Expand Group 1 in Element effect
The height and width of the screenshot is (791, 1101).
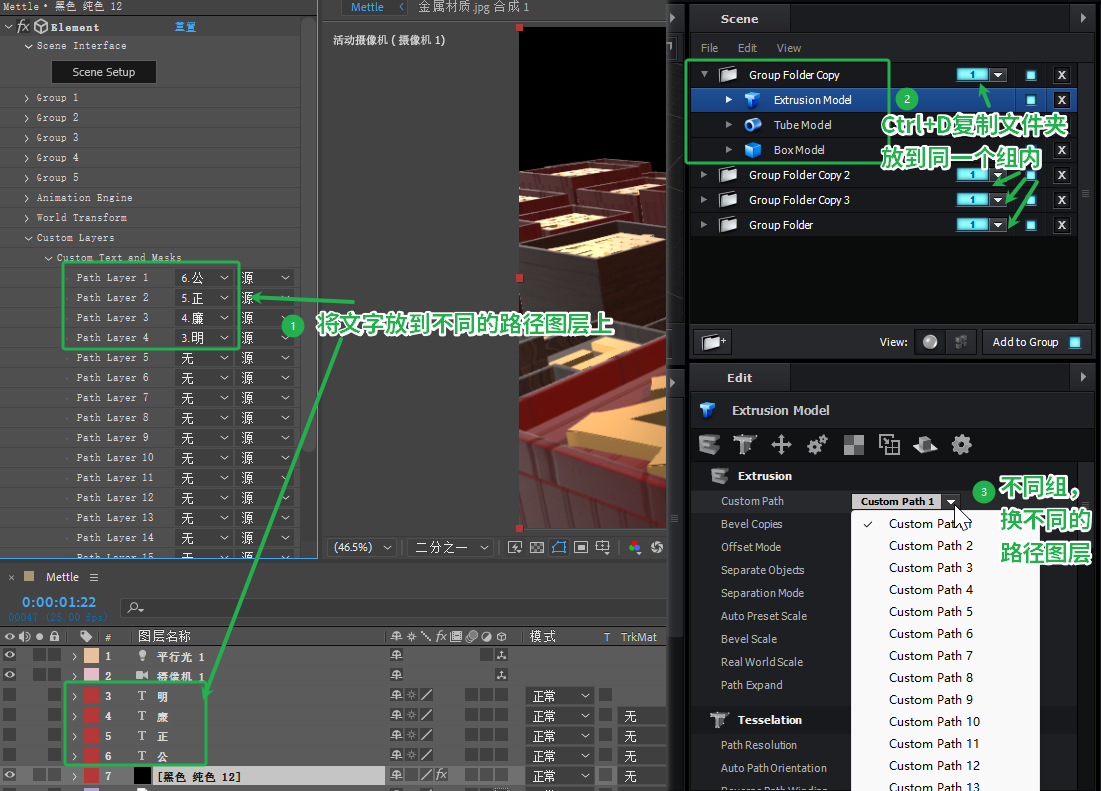[27, 98]
